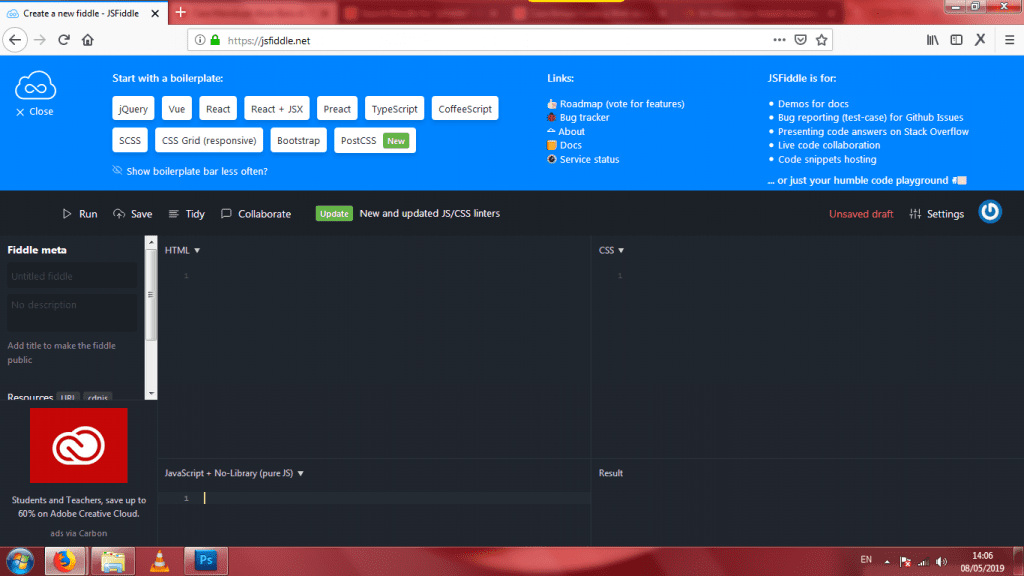Viewport: 1024px width, 576px height.
Task: Open the network signal tray icon
Action: [x=923, y=562]
